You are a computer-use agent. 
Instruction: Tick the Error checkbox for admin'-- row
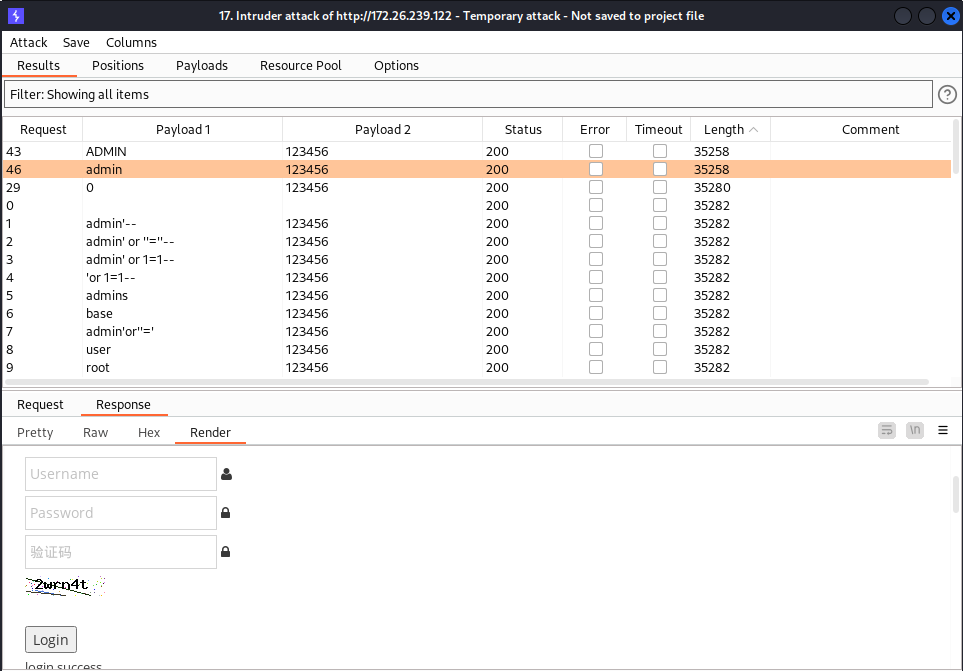[x=596, y=223]
